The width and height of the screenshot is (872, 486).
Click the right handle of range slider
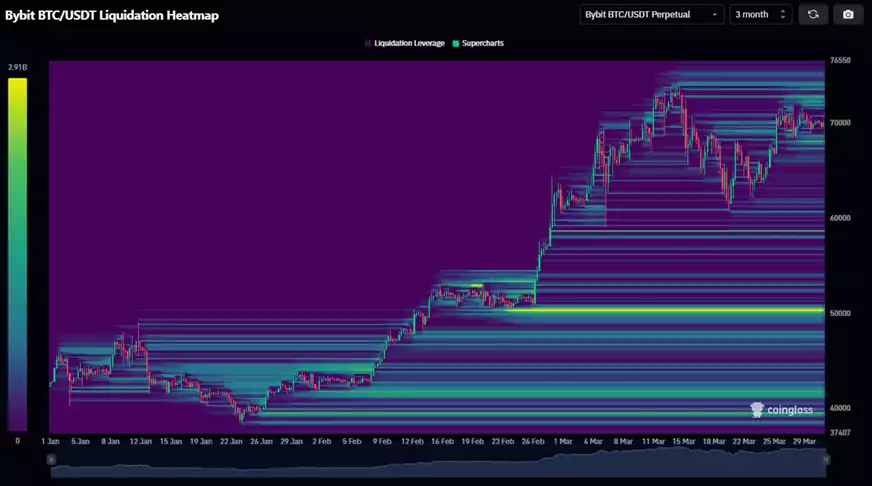click(x=826, y=459)
